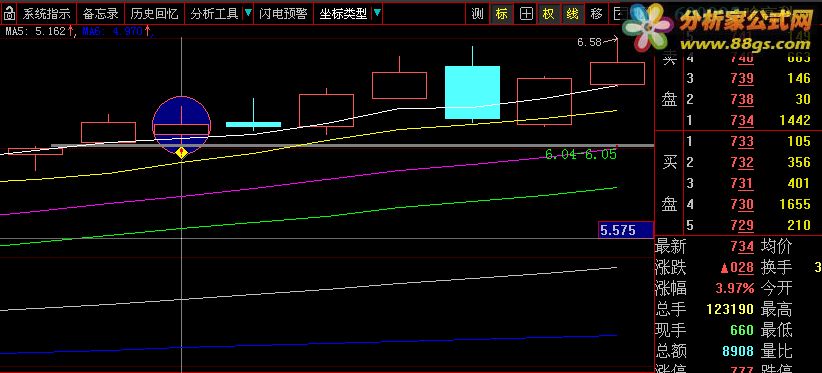
Task: Select the 移 move tool icon
Action: tap(596, 14)
